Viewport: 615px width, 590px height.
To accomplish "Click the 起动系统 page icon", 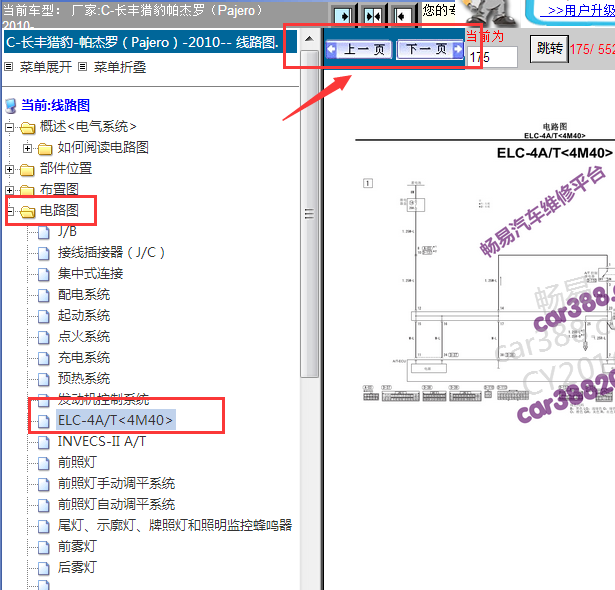I will pos(44,316).
